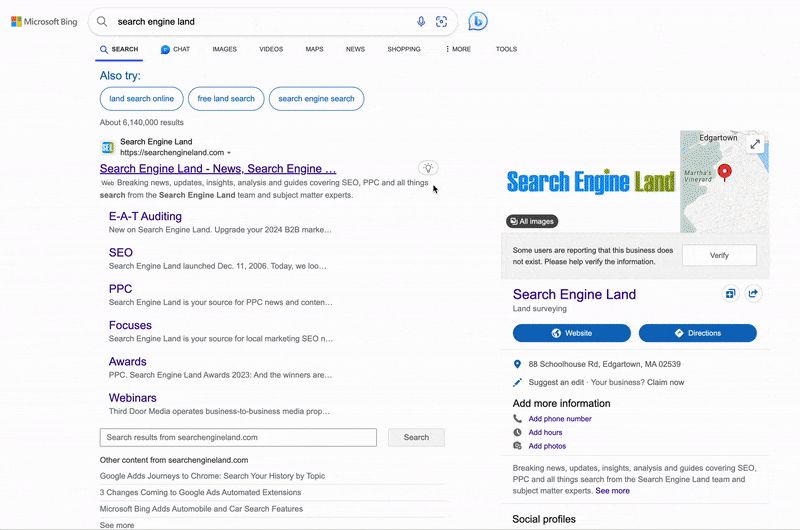Click the 'Land surveying' category text

pyautogui.click(x=540, y=309)
